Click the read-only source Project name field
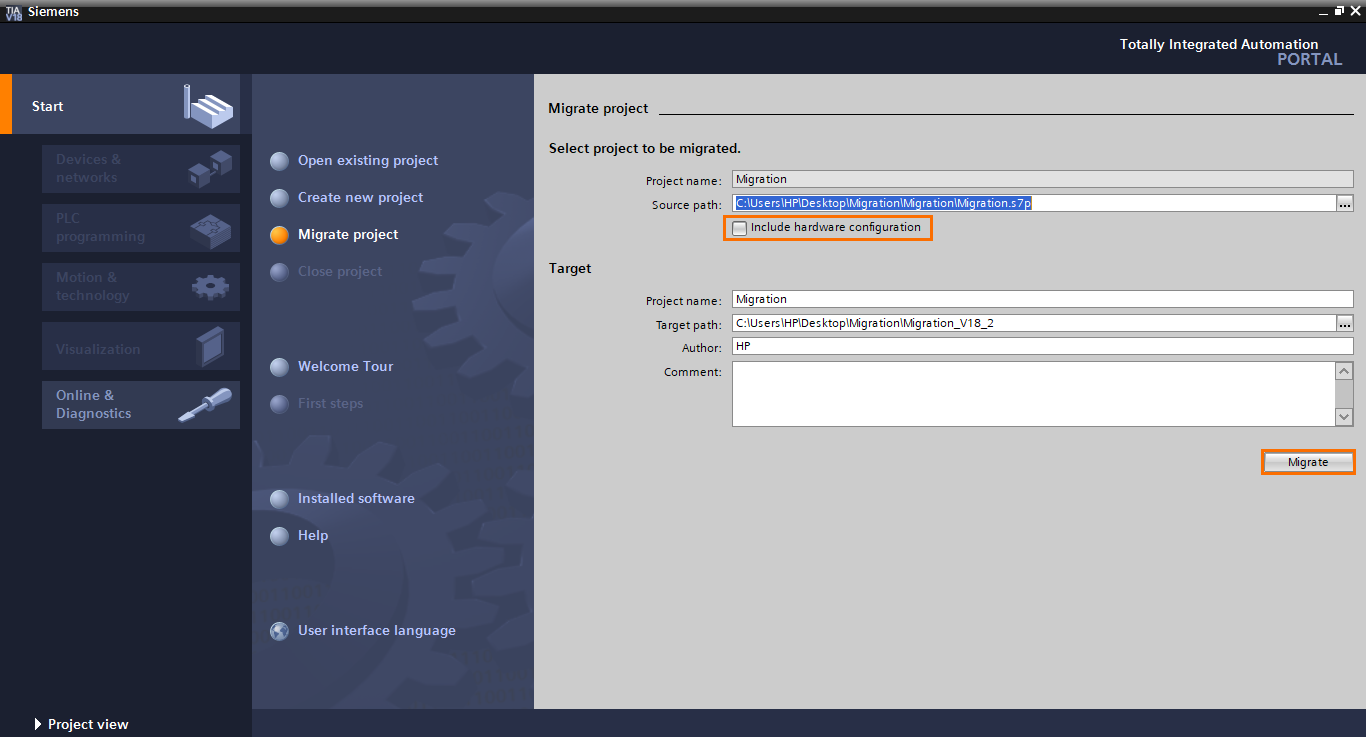Viewport: 1366px width, 737px height. [1042, 179]
